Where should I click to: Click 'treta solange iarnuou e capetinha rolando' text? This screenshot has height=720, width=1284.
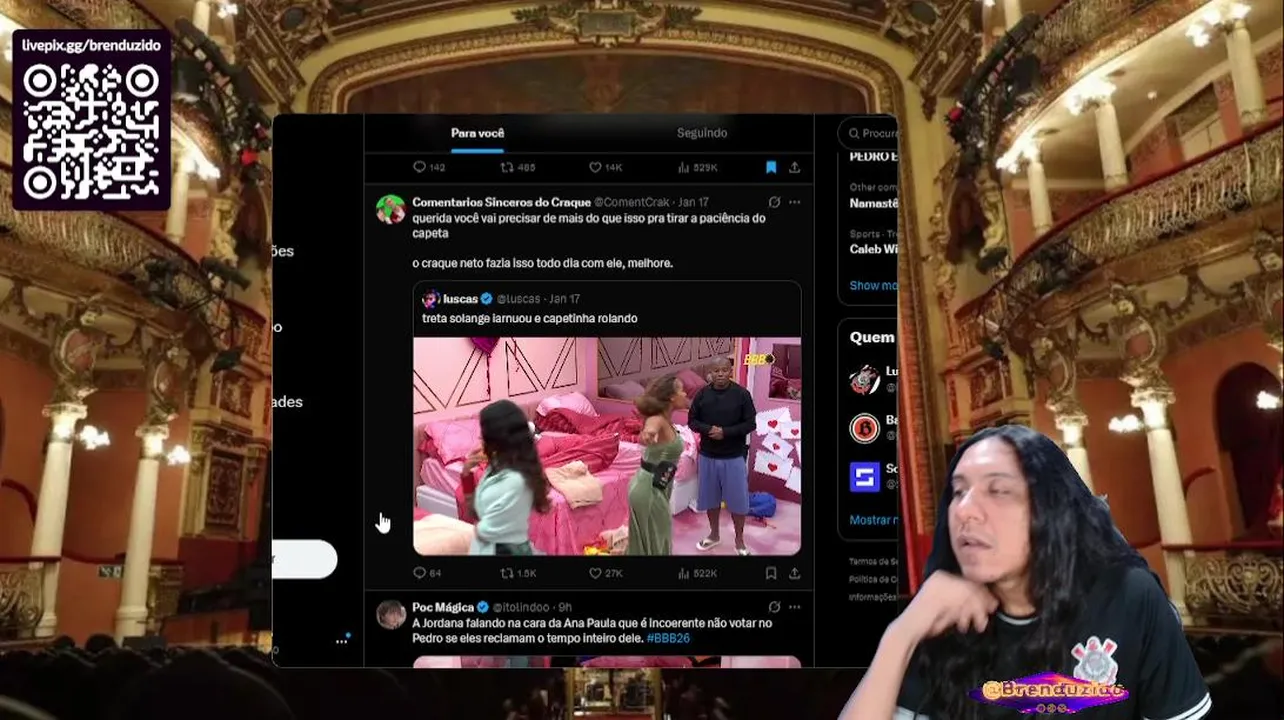click(529, 318)
